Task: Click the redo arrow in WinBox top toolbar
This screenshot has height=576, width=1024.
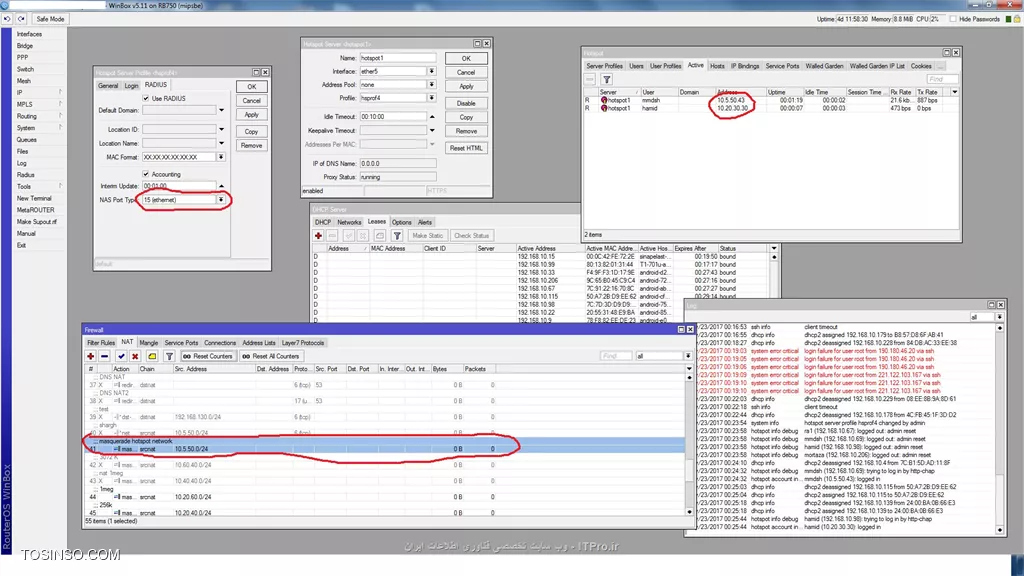Action: coord(22,19)
